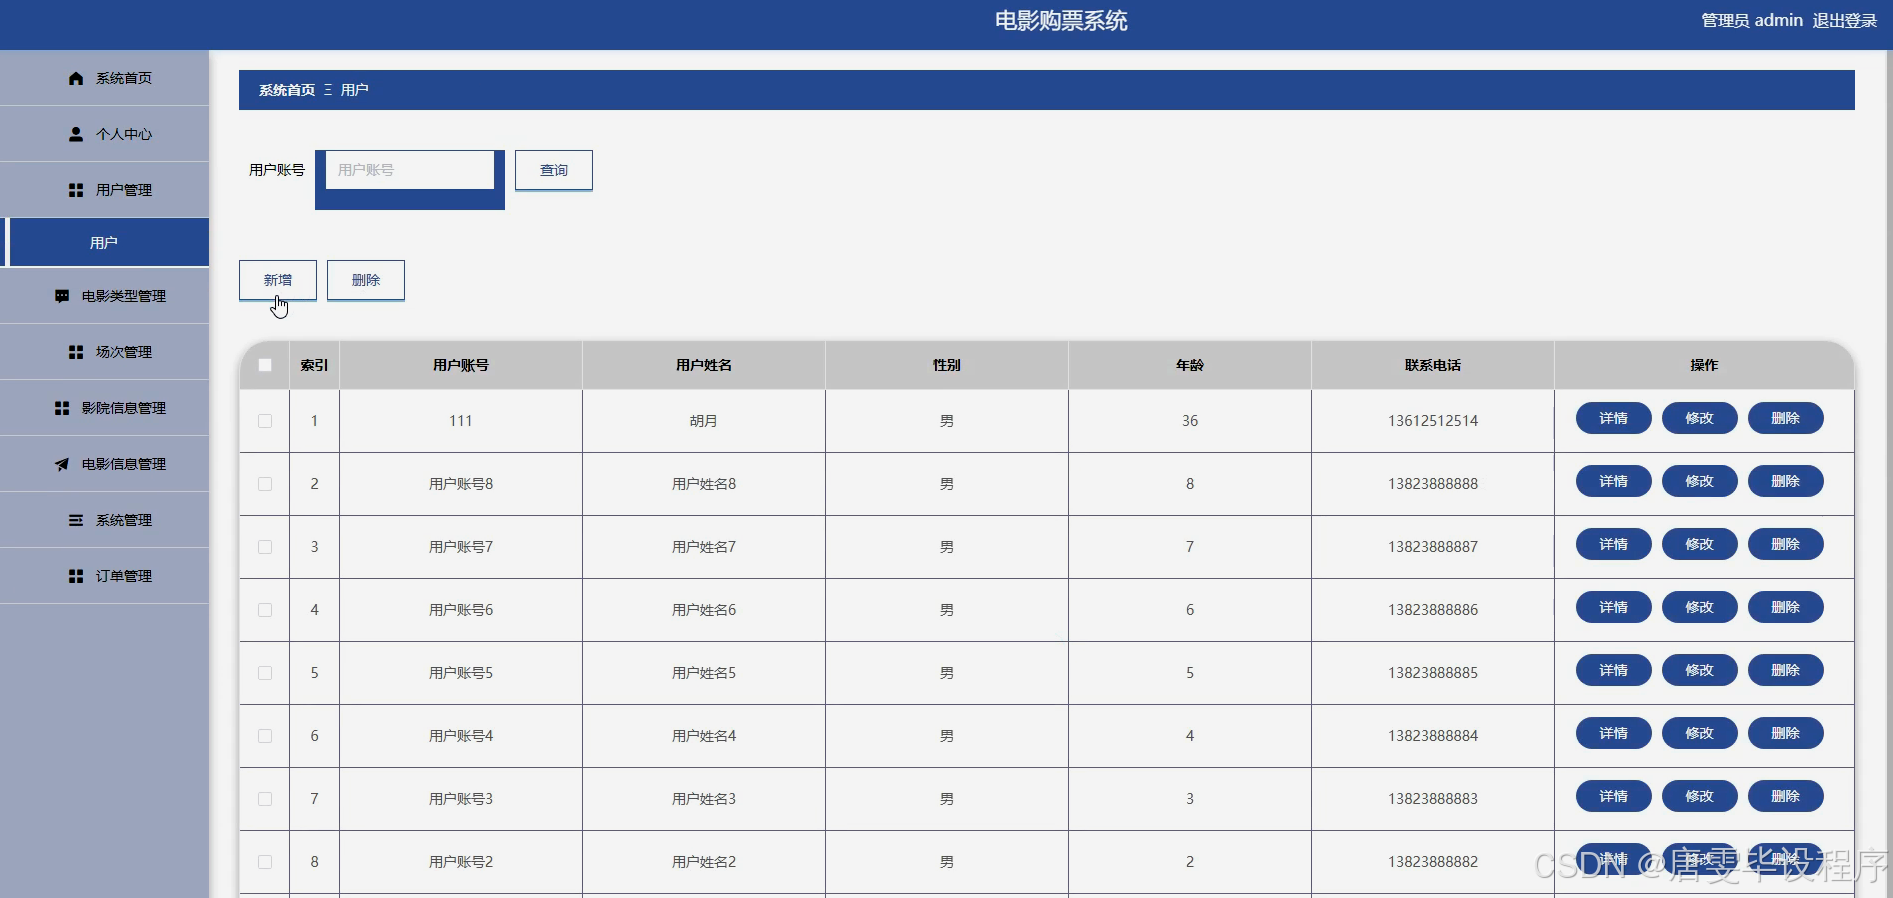Open 详情 for 用户账号5

pos(1614,670)
